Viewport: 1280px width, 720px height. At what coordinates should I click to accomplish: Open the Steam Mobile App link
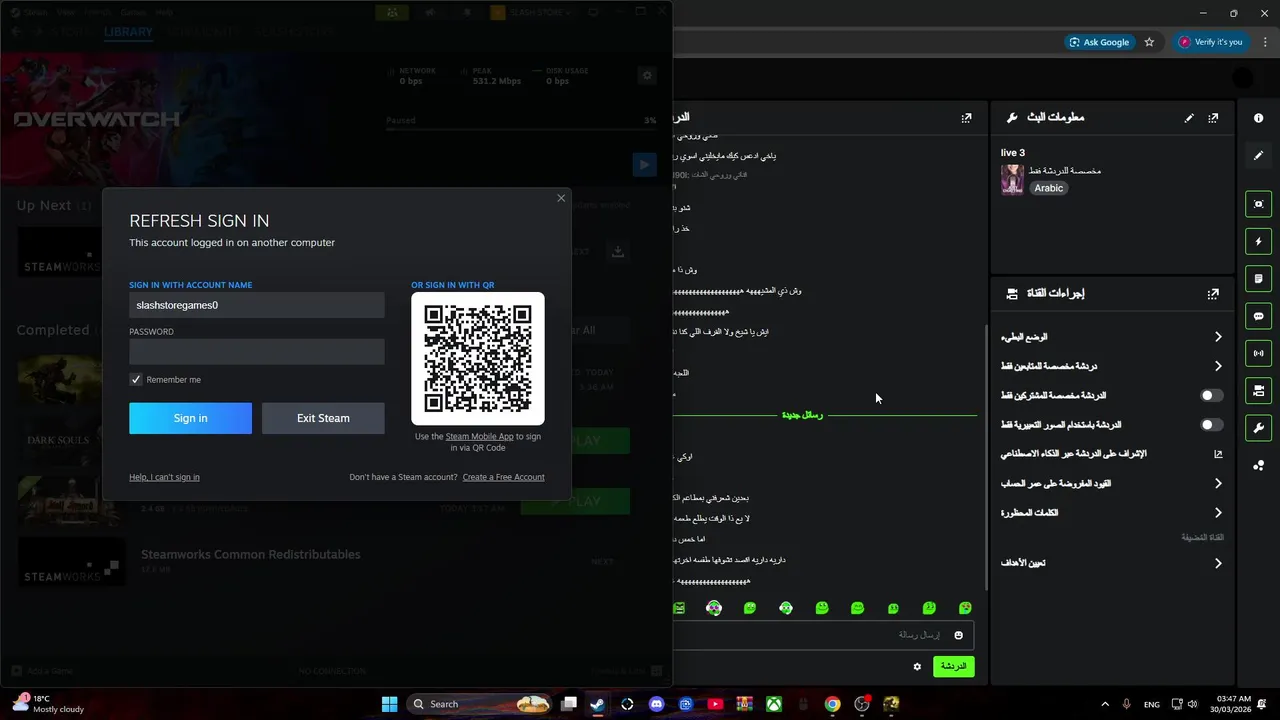[479, 436]
